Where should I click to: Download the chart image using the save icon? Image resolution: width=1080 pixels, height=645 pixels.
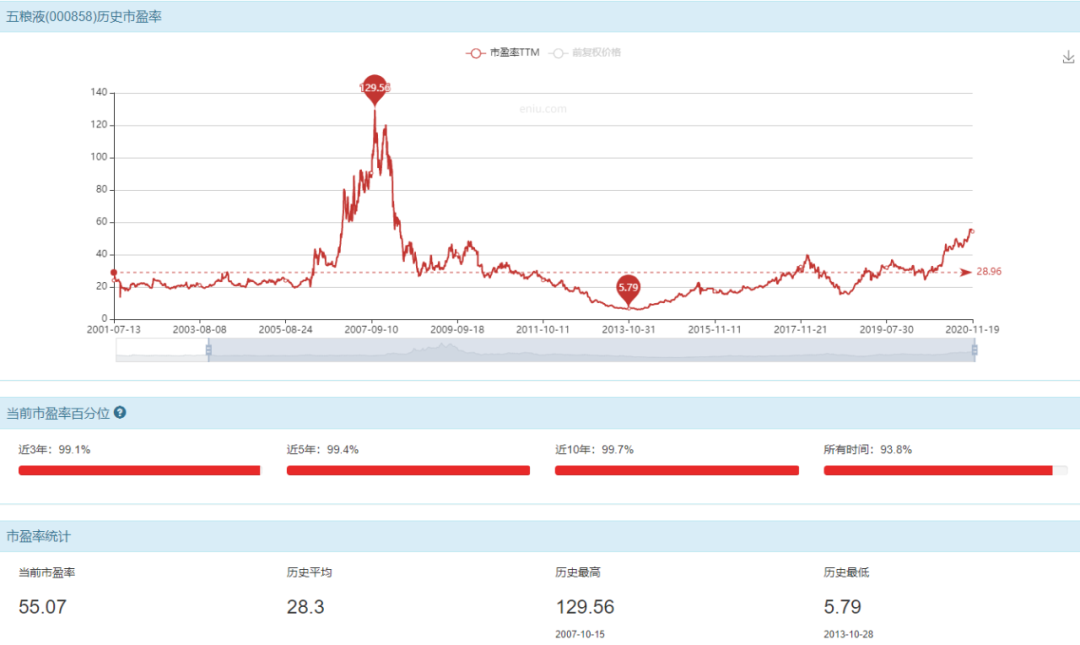pos(1068,57)
